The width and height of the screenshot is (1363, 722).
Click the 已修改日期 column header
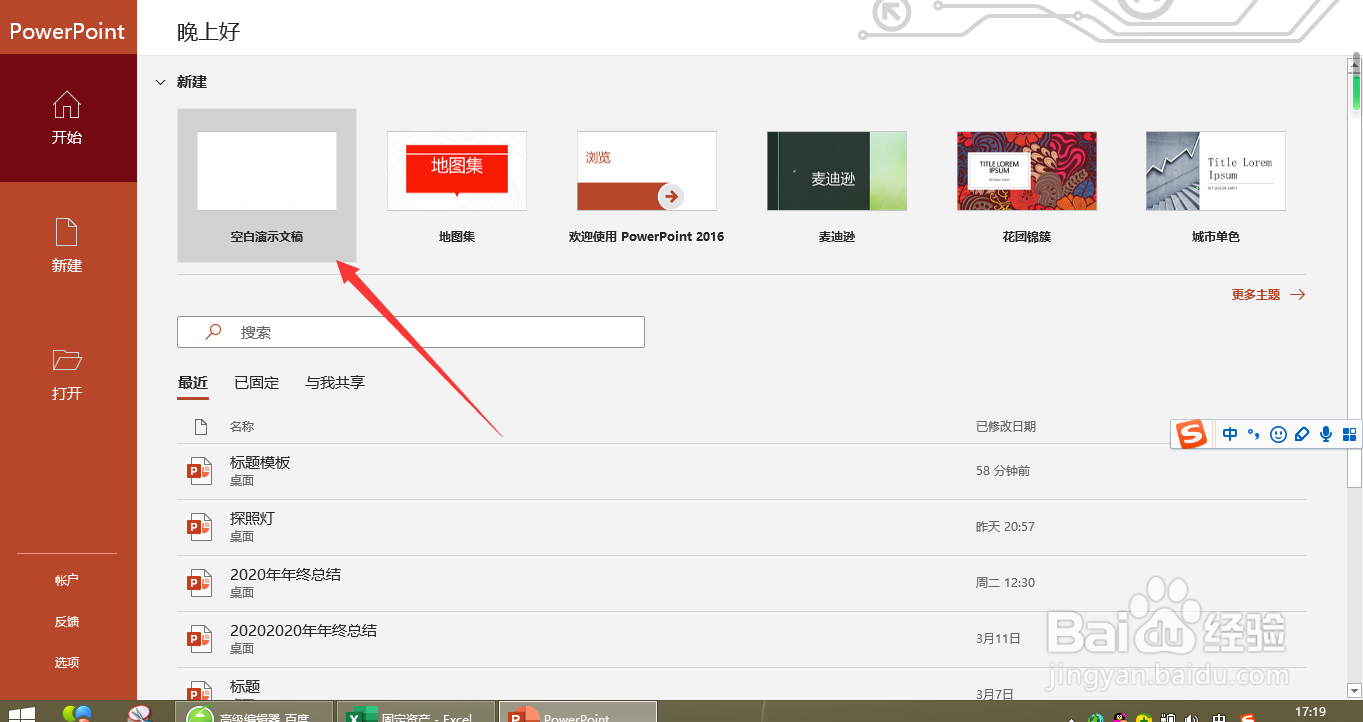click(x=1006, y=427)
